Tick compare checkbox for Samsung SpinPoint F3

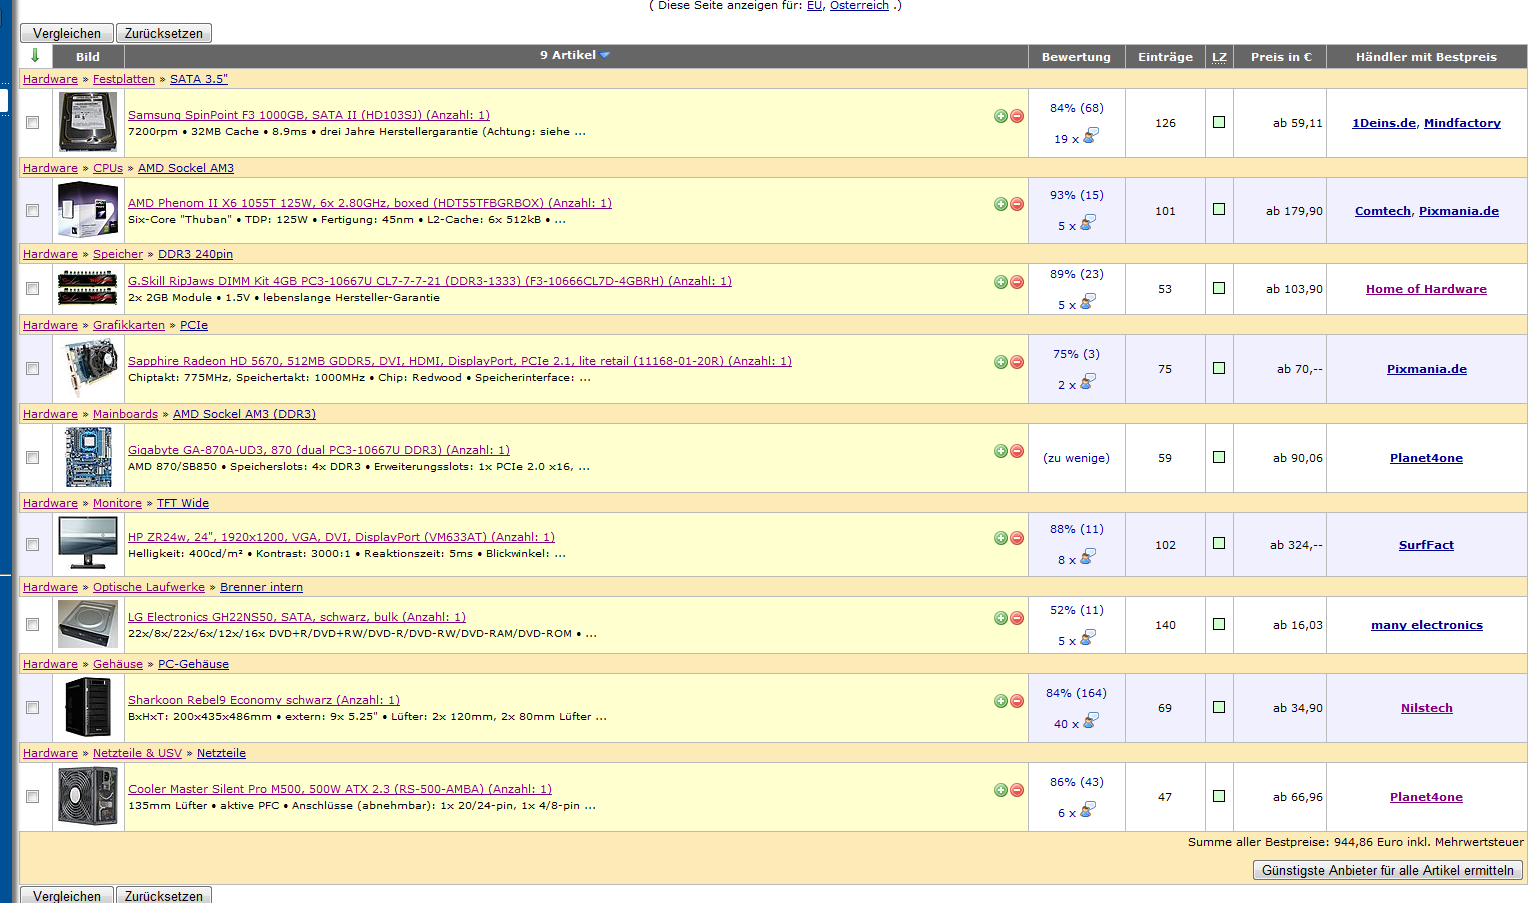click(33, 122)
